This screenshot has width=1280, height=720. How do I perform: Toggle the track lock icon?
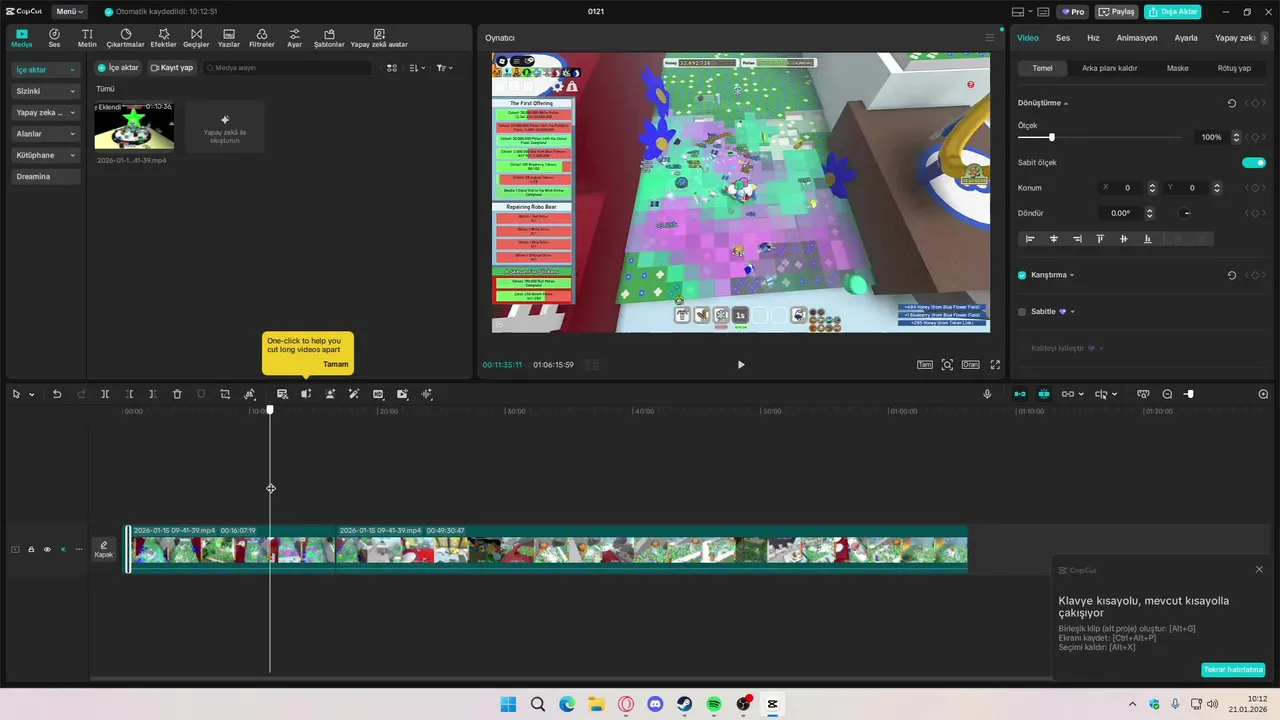31,549
